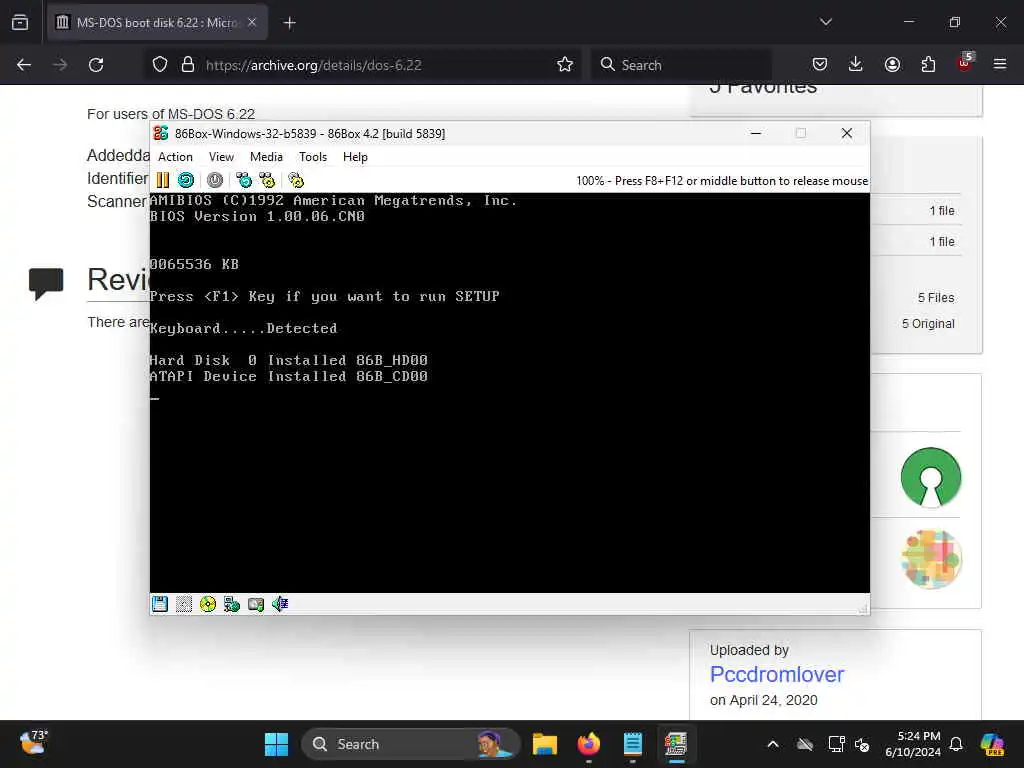Click the network status icon in 86Box
Viewport: 1024px width, 768px height.
coord(232,604)
